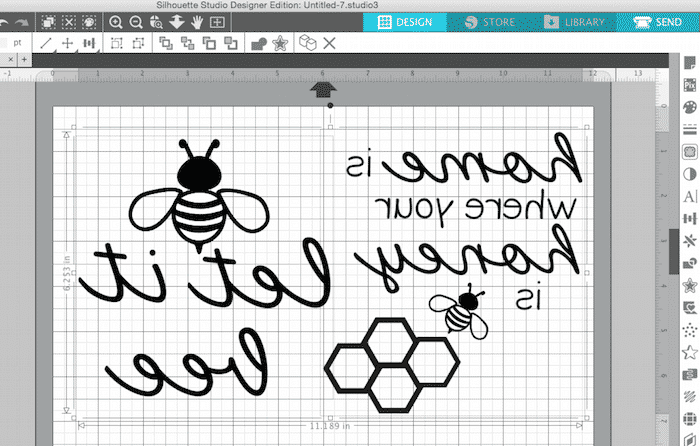Zoom in with the plus magnifier
This screenshot has height=446, width=700.
tap(116, 22)
